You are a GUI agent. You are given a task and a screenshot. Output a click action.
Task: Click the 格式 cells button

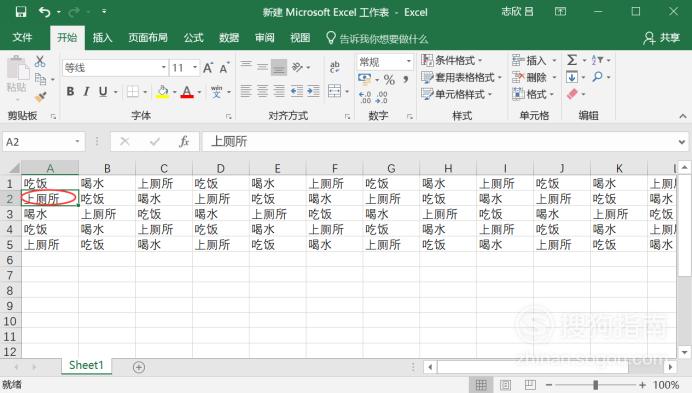[x=533, y=94]
